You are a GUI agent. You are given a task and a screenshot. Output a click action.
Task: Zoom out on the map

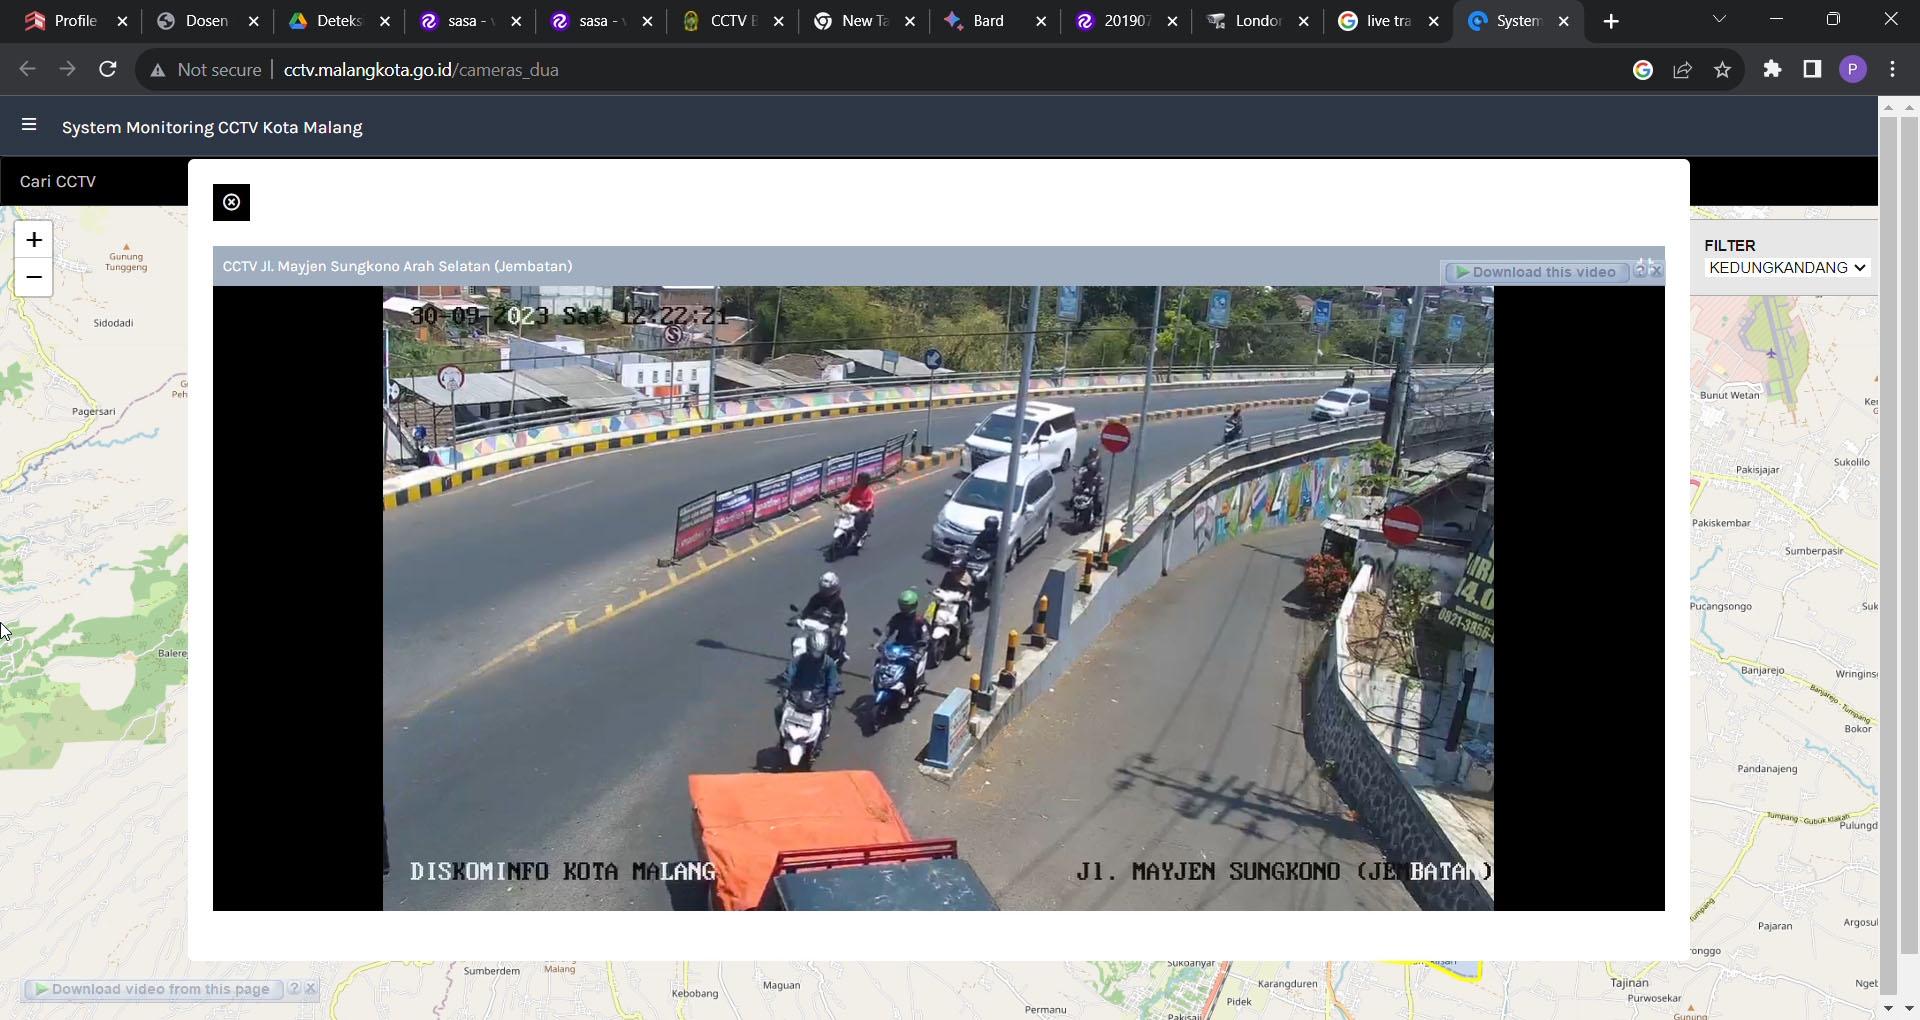click(x=34, y=277)
